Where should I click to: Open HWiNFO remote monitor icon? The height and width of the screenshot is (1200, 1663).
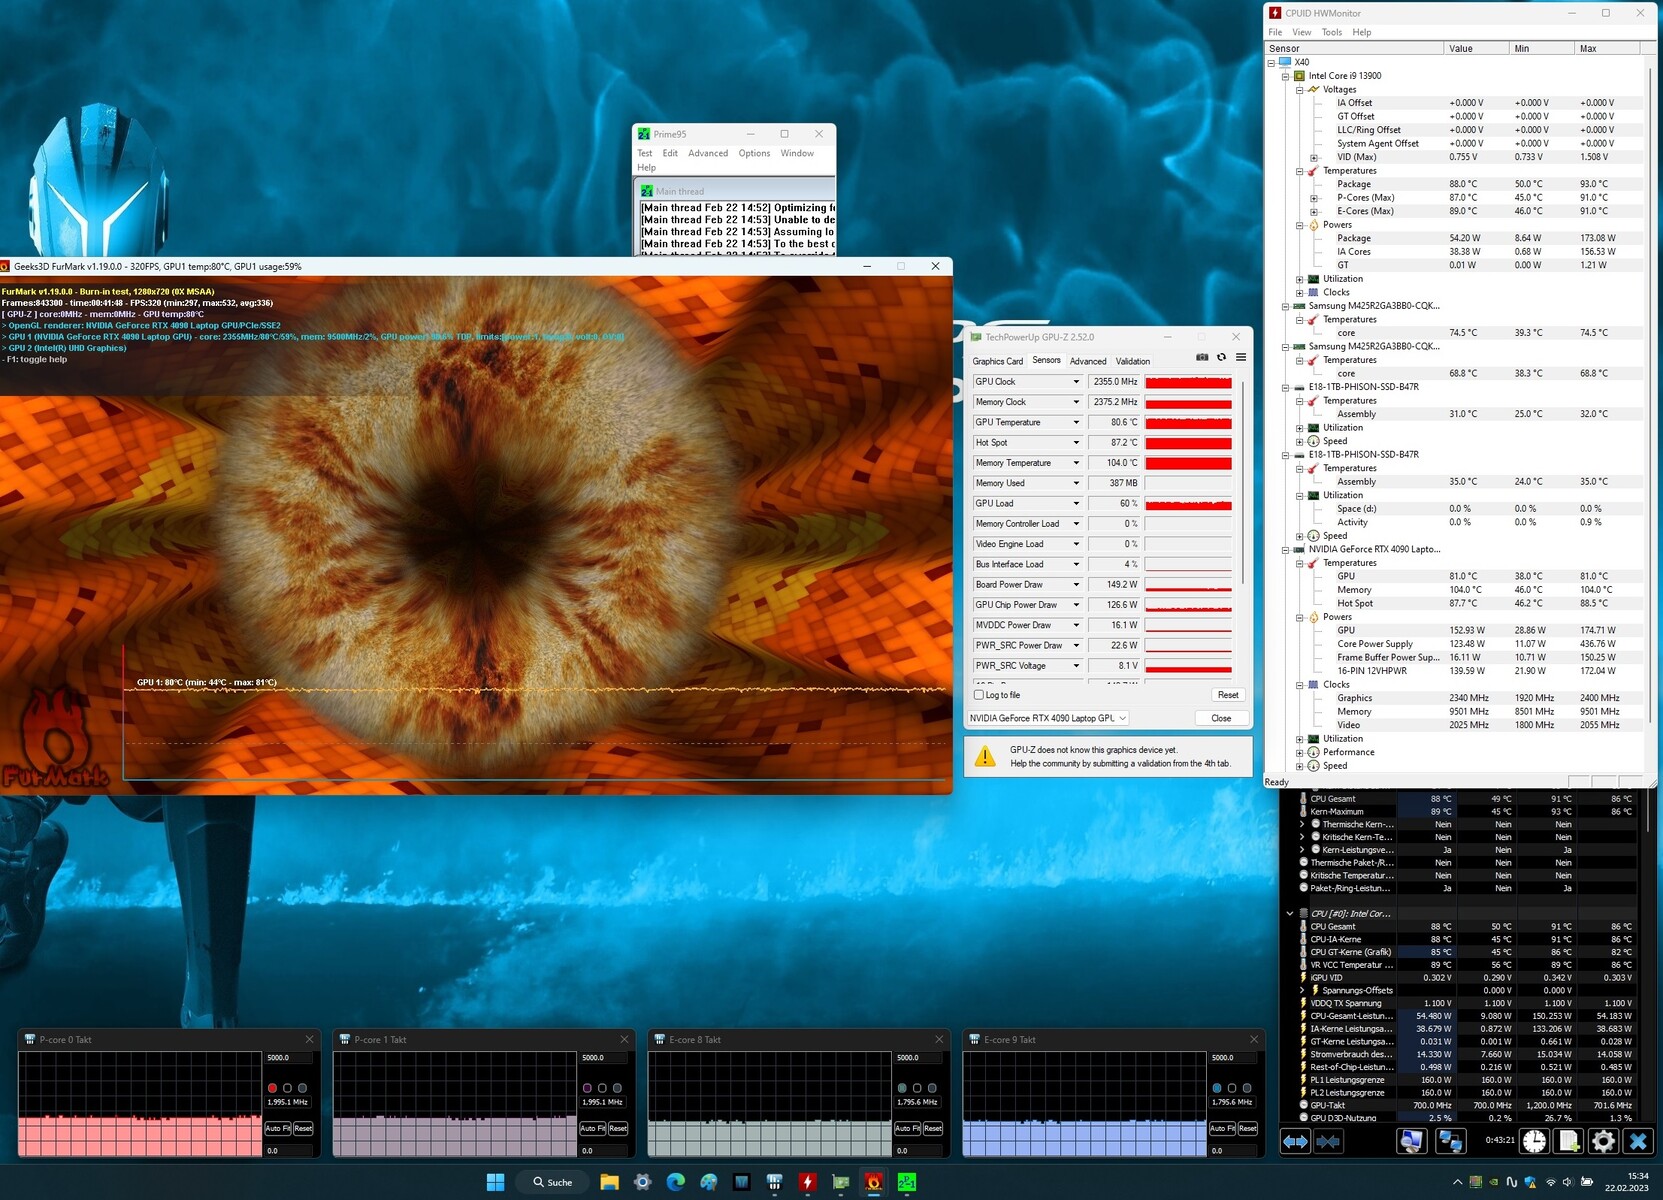click(x=1412, y=1141)
